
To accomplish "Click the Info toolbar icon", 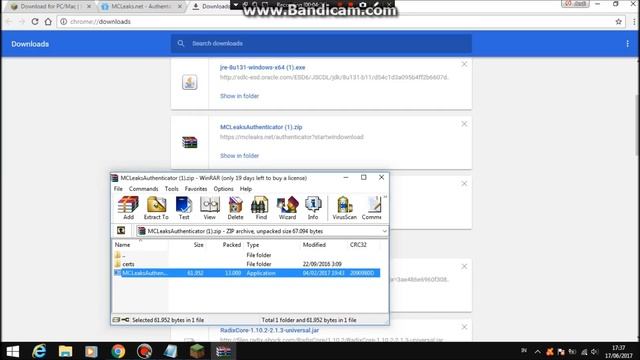I will [313, 208].
